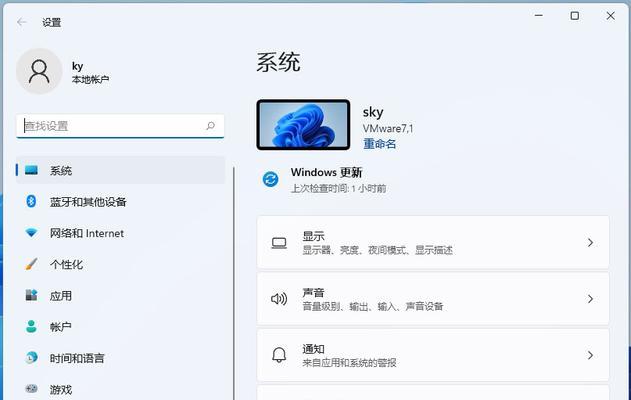Image resolution: width=631 pixels, height=400 pixels.
Task: Click the ky 本地帐户 profile name
Action: click(90, 72)
